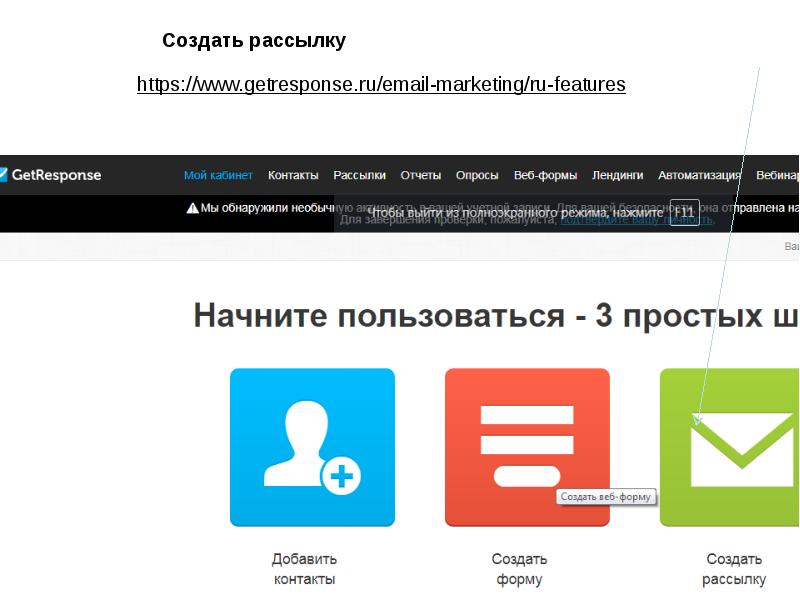Click the Создать форму caption

(519, 569)
